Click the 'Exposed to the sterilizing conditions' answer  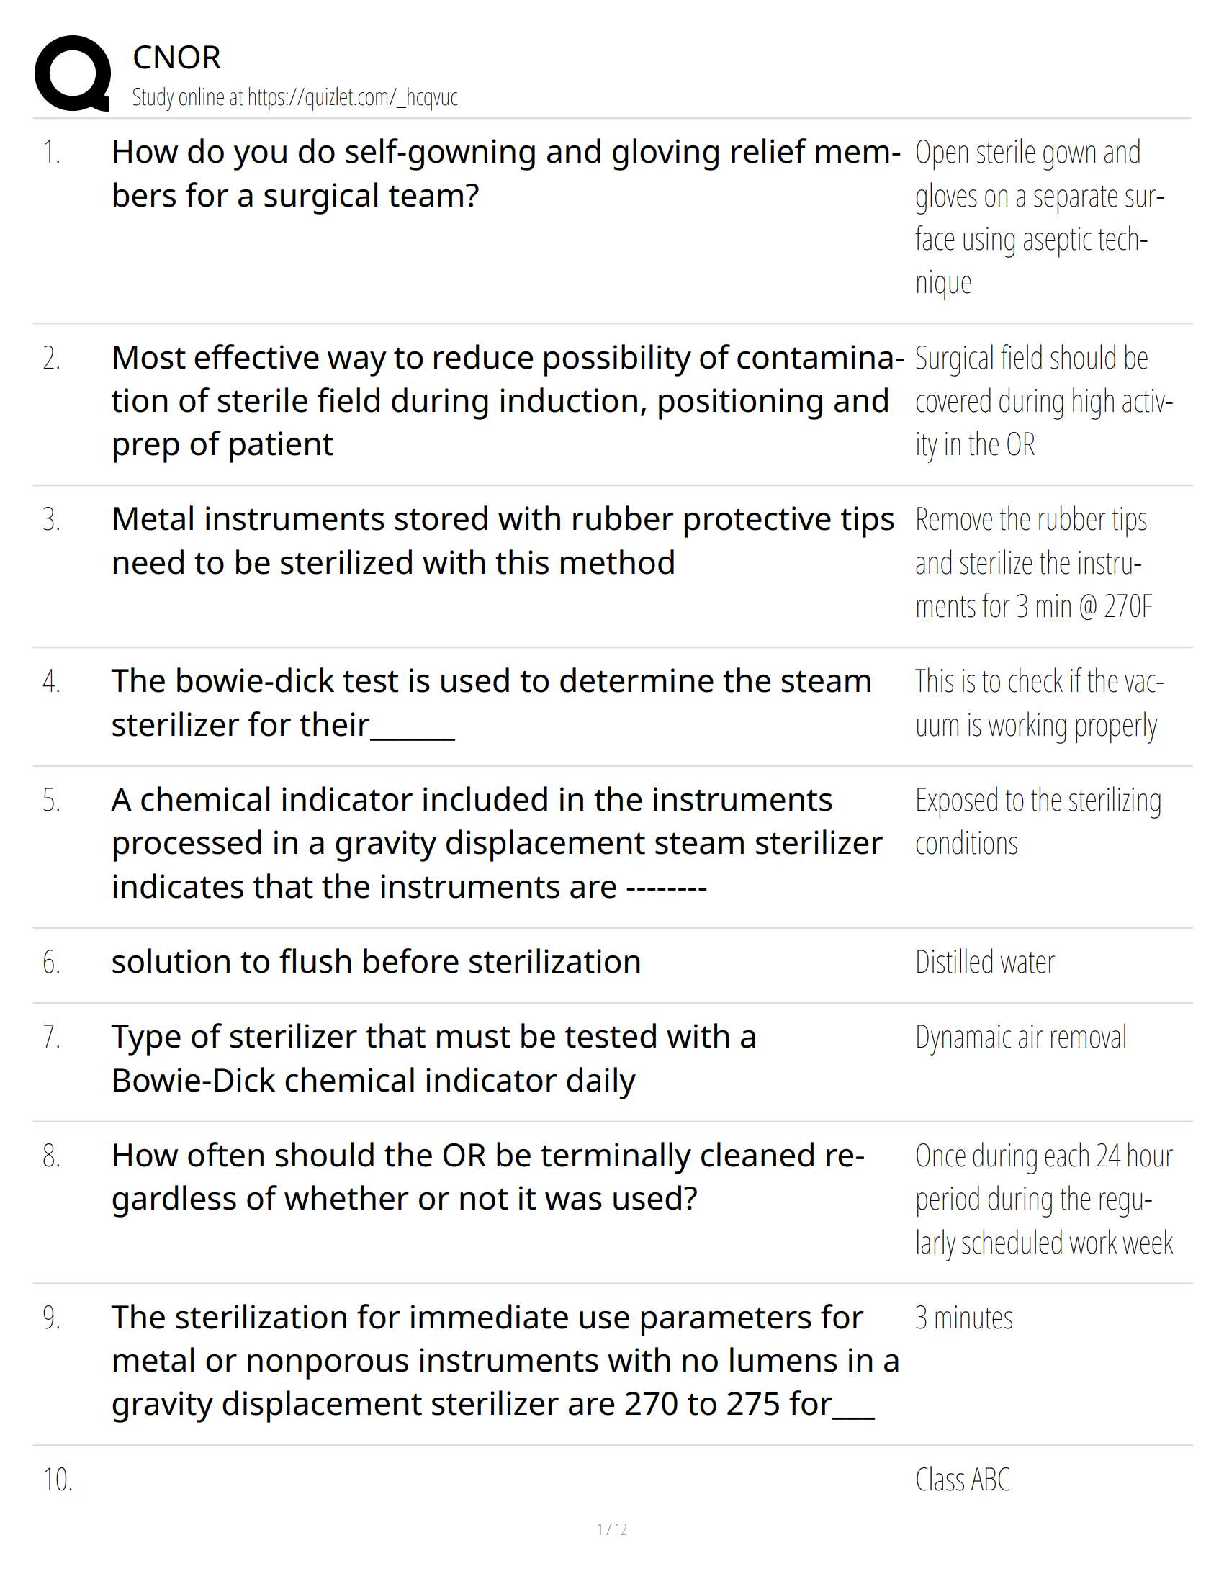click(x=1038, y=821)
